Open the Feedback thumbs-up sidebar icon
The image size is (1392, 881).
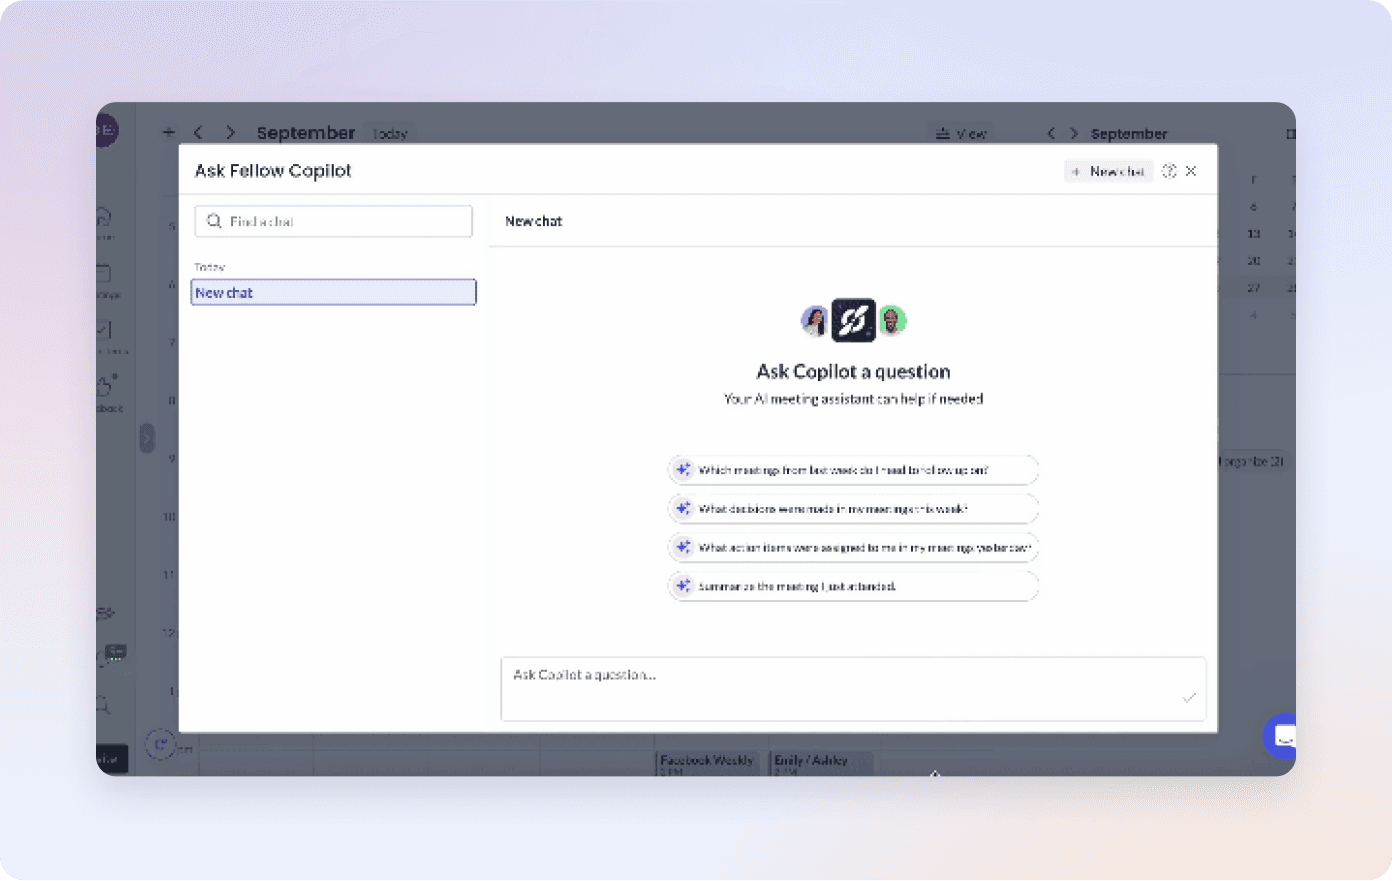coord(106,387)
